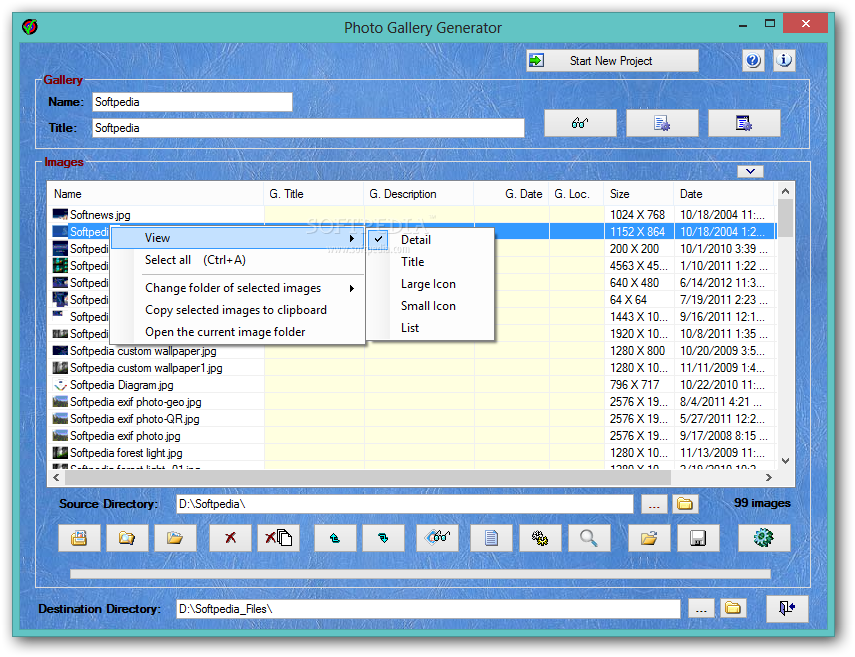Open the destination directory yellow folder icon
Image resolution: width=855 pixels, height=657 pixels.
(x=733, y=608)
